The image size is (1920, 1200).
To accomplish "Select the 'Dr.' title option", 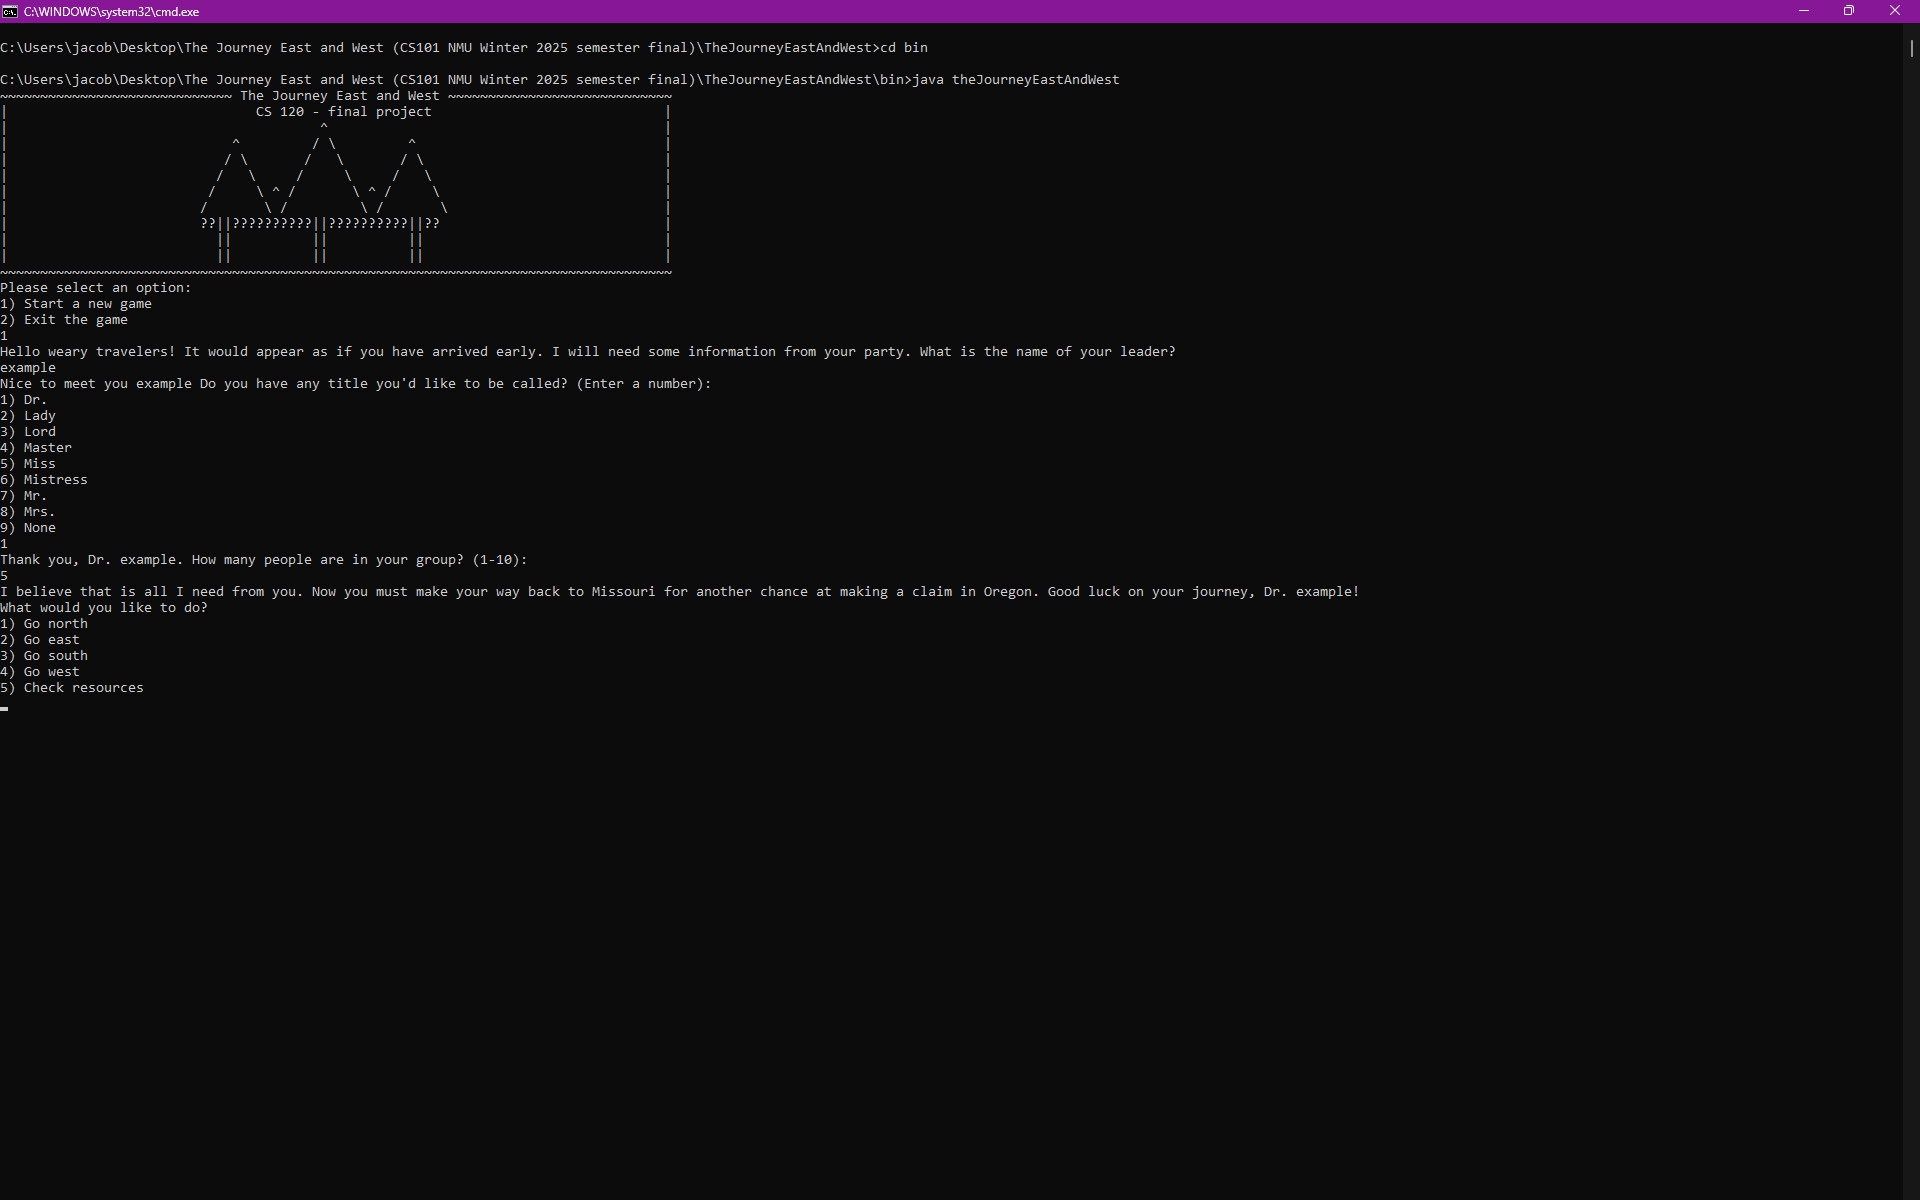I will pos(23,399).
